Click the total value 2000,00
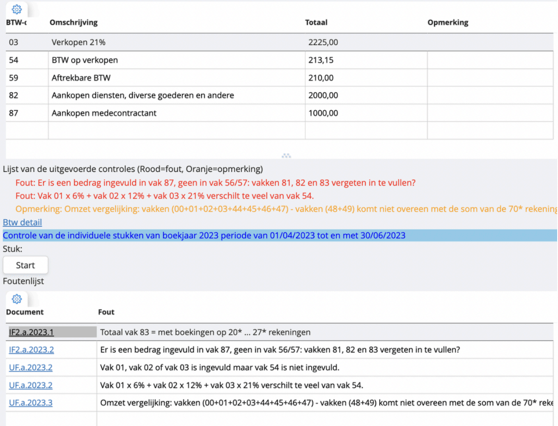Image resolution: width=558 pixels, height=426 pixels. tap(323, 95)
